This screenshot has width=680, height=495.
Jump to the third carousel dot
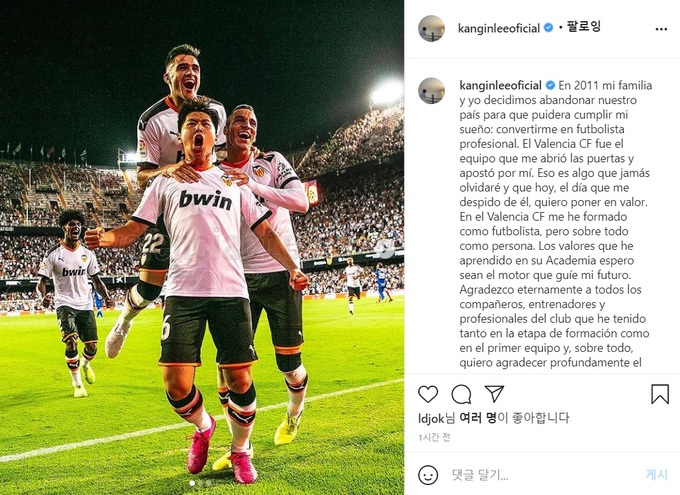[209, 483]
